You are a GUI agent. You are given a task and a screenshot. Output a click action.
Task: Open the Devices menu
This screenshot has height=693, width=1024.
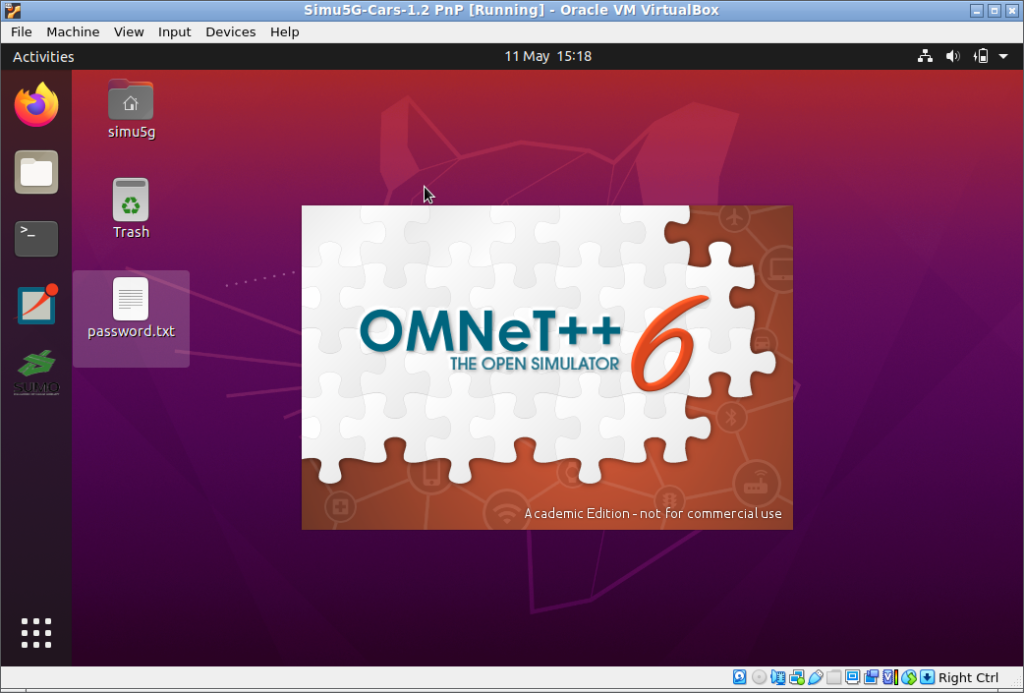click(230, 31)
